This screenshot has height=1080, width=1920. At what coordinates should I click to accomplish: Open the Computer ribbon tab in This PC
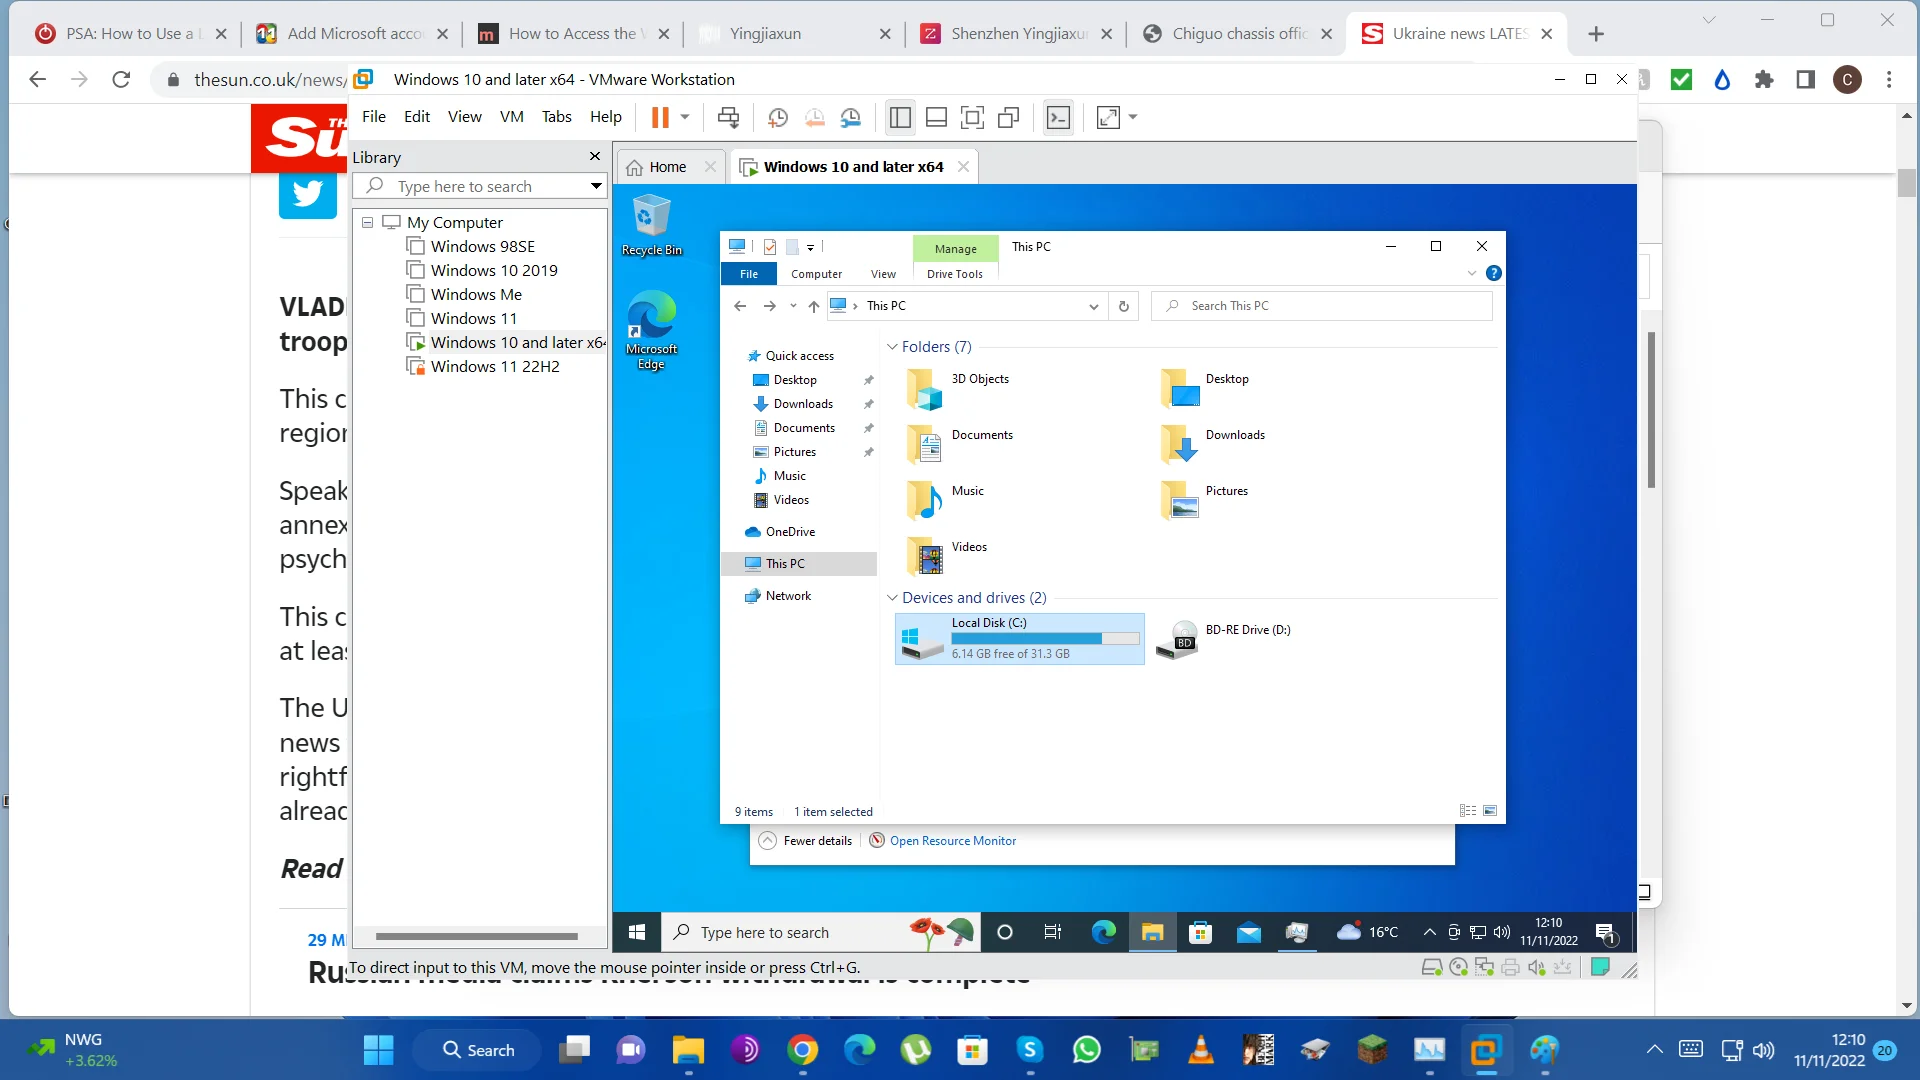[816, 274]
